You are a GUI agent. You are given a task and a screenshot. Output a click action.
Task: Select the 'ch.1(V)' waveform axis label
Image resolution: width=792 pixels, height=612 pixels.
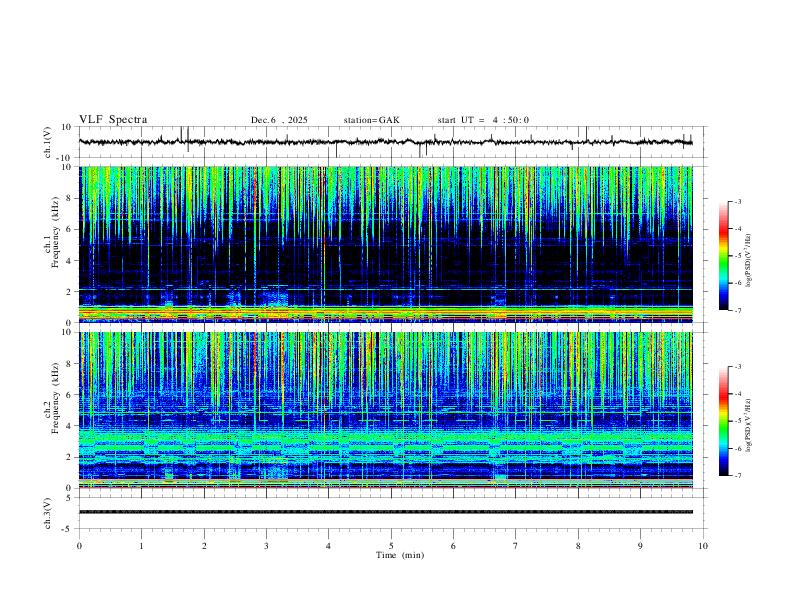(x=48, y=142)
